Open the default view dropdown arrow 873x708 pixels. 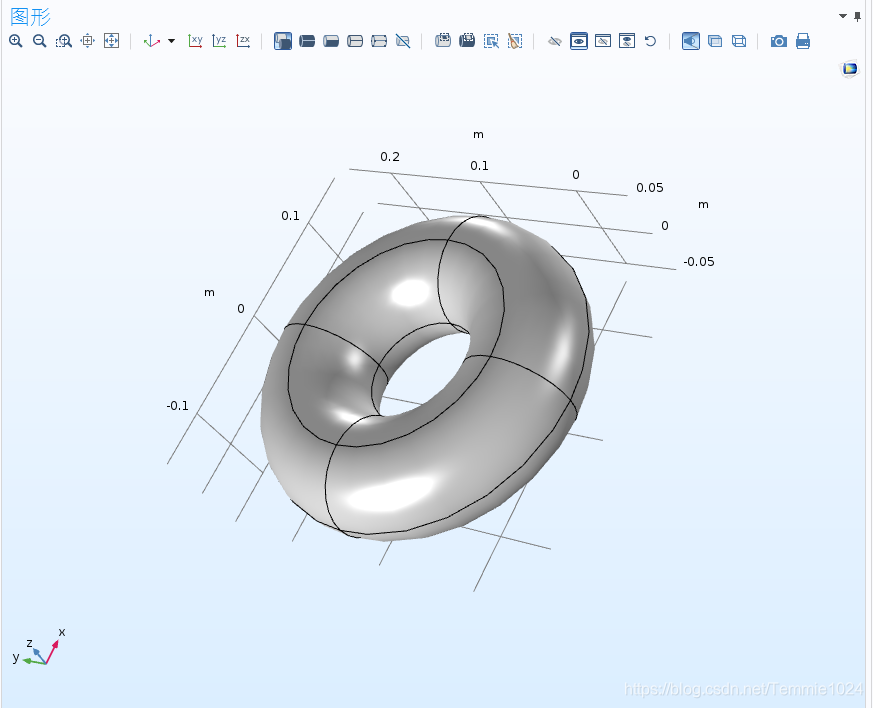coord(171,41)
